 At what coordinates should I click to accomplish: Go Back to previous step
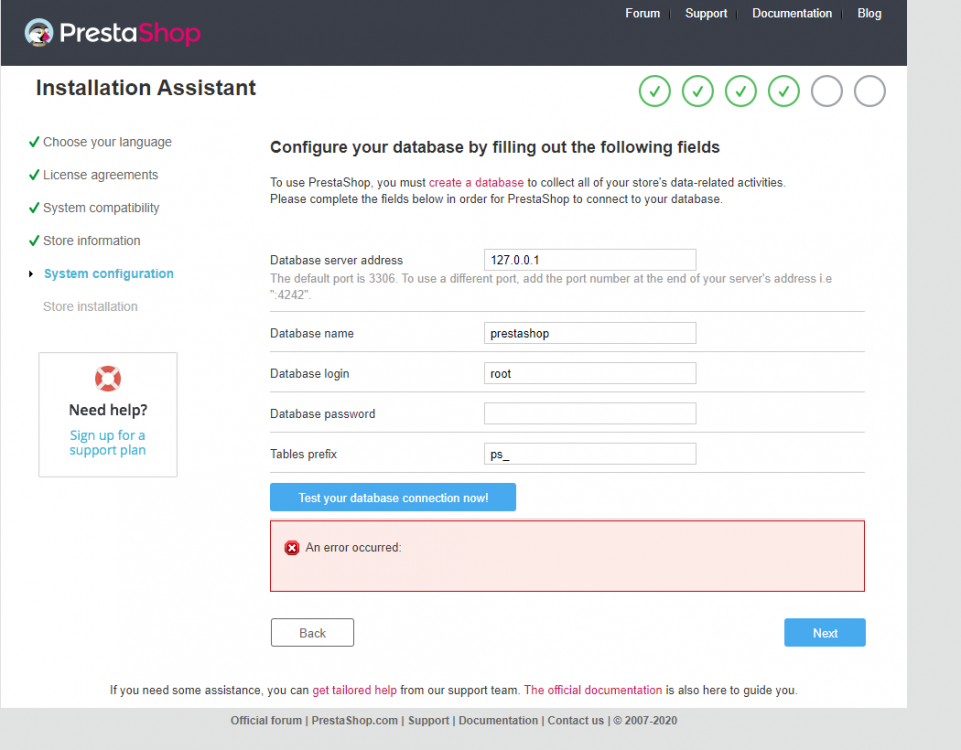312,633
